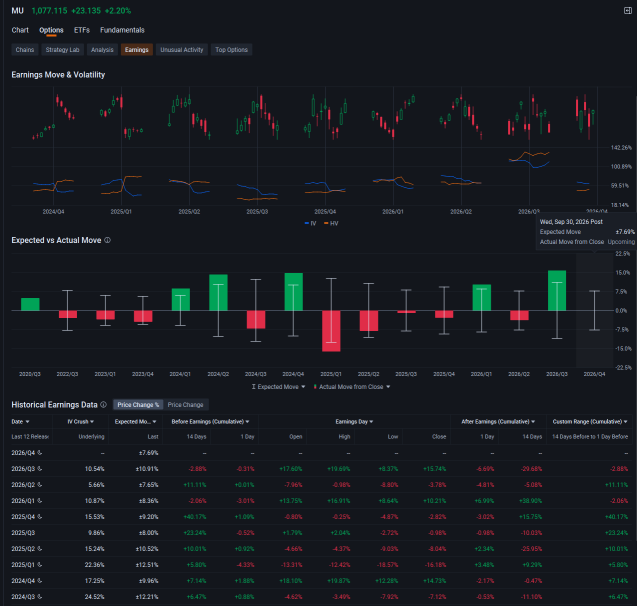Screen dimensions: 637x606
Task: Click the ±7.69% expected move cell
Action: point(148,453)
